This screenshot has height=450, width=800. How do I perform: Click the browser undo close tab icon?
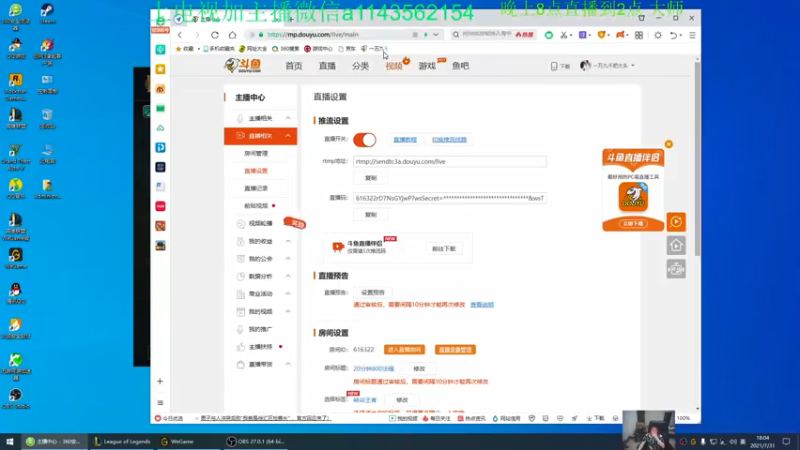click(x=673, y=35)
